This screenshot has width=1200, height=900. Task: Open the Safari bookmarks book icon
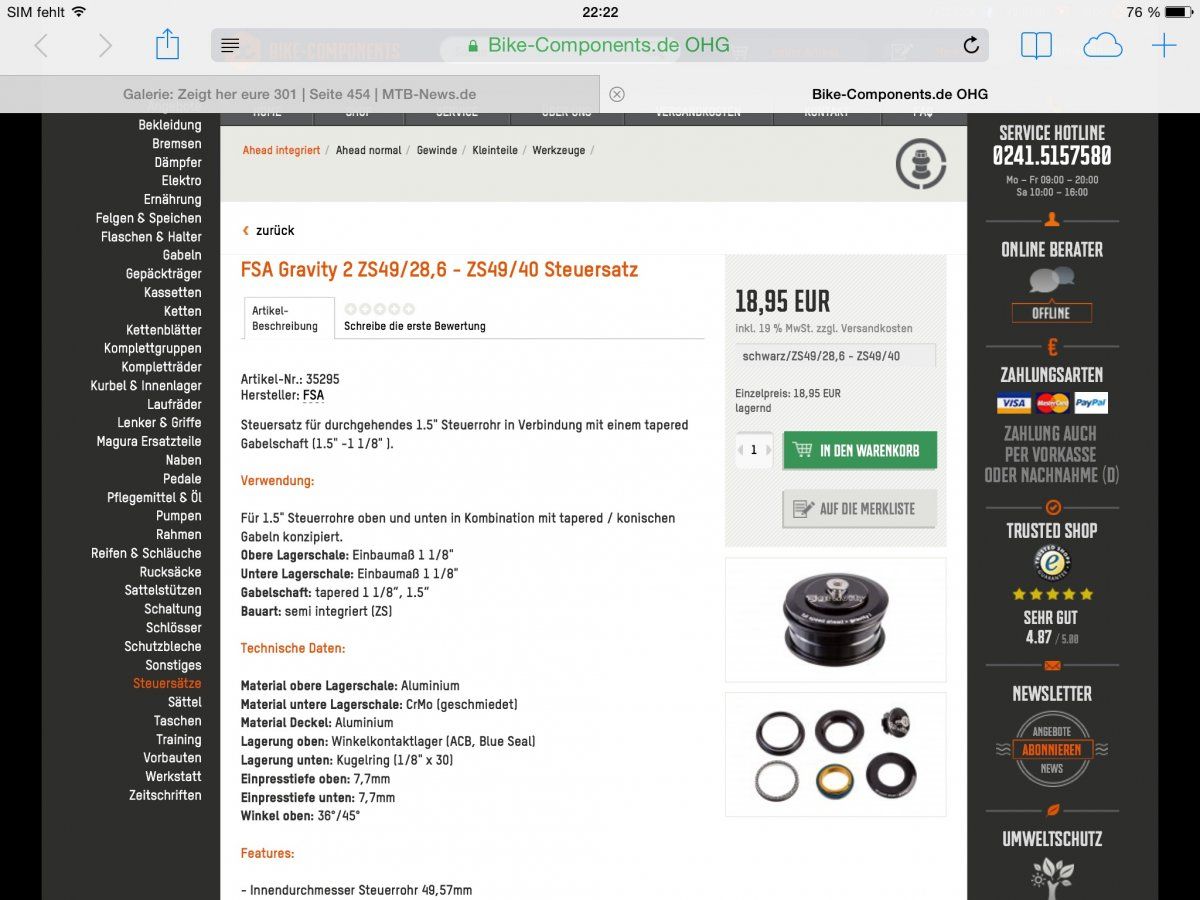[1036, 45]
